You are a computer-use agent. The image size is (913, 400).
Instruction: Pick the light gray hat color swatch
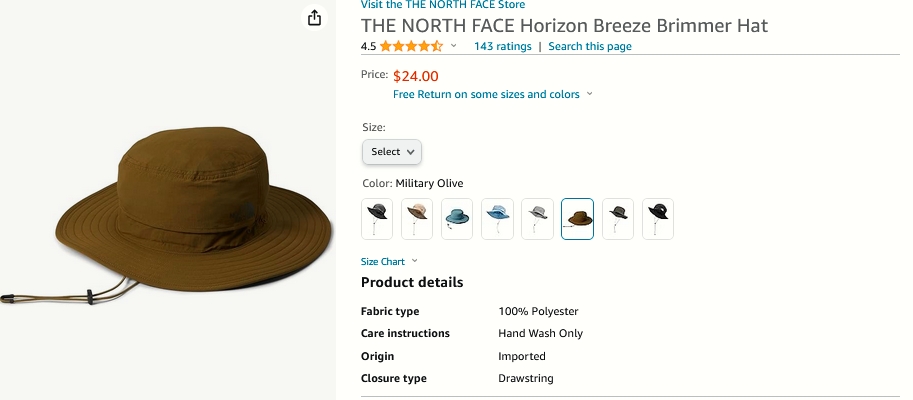(x=537, y=219)
